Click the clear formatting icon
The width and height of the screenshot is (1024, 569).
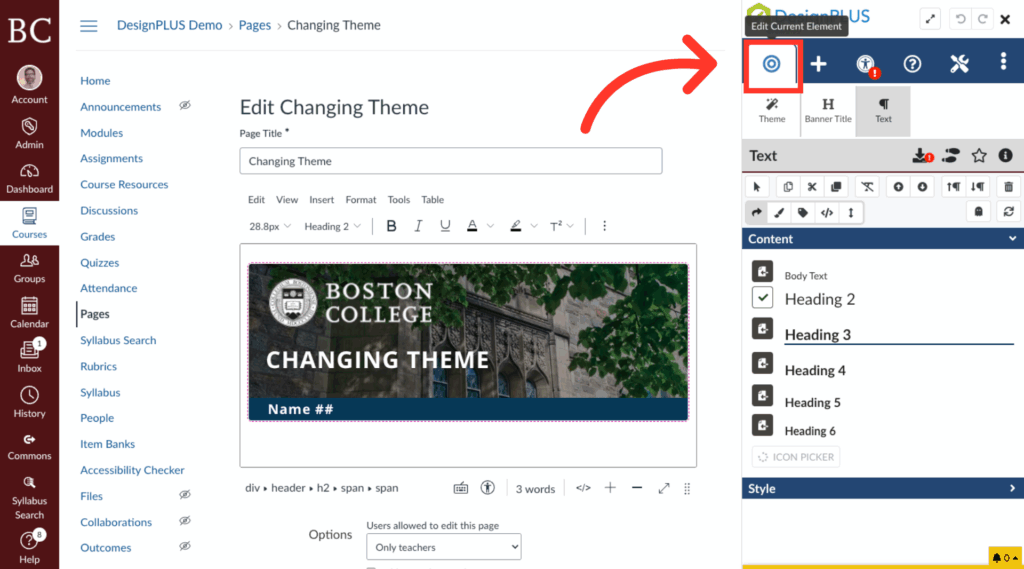point(867,187)
